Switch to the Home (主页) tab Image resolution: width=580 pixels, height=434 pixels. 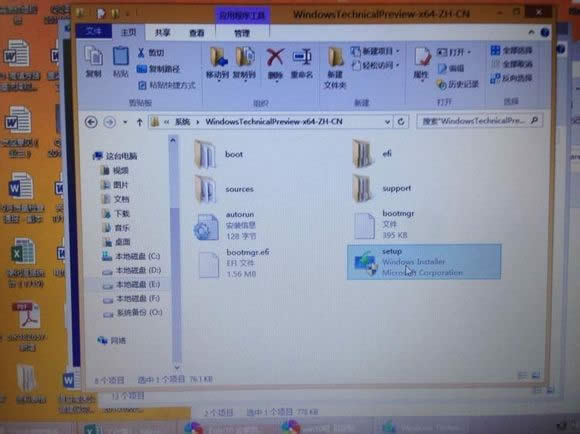tap(128, 32)
